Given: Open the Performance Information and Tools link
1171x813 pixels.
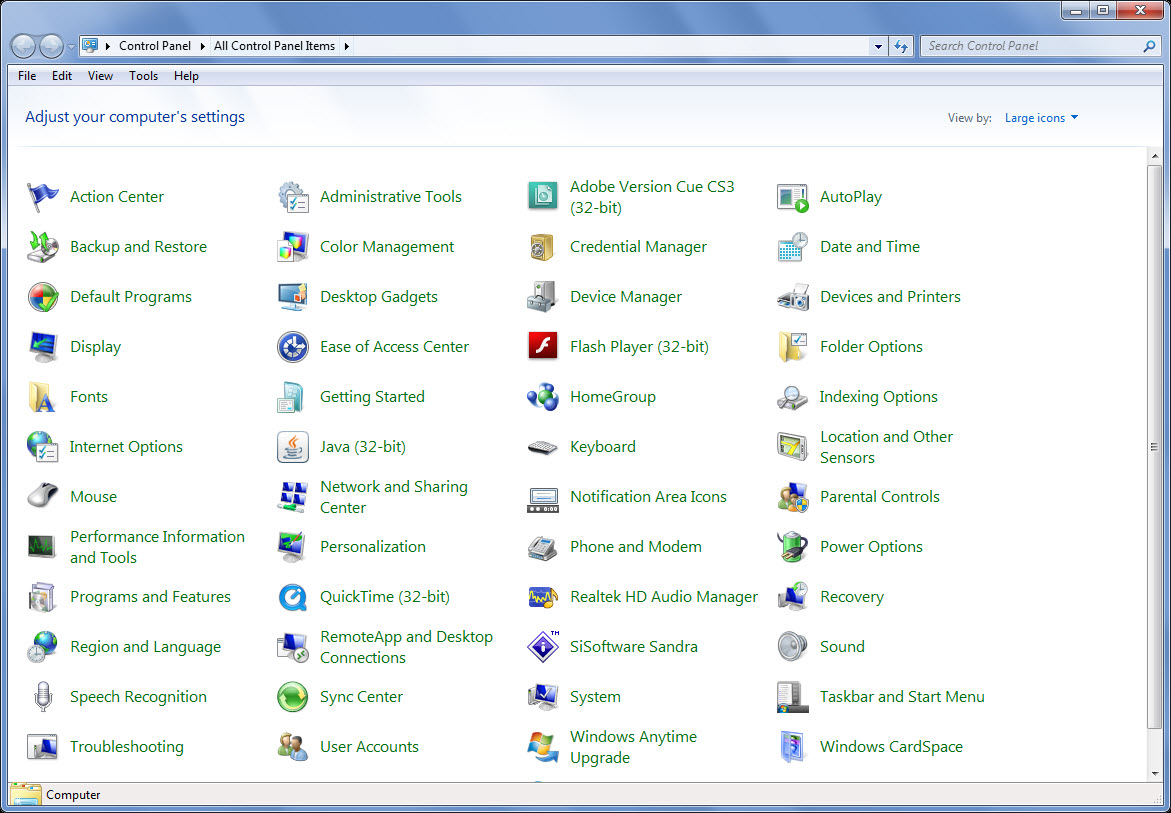Looking at the screenshot, I should click(157, 547).
